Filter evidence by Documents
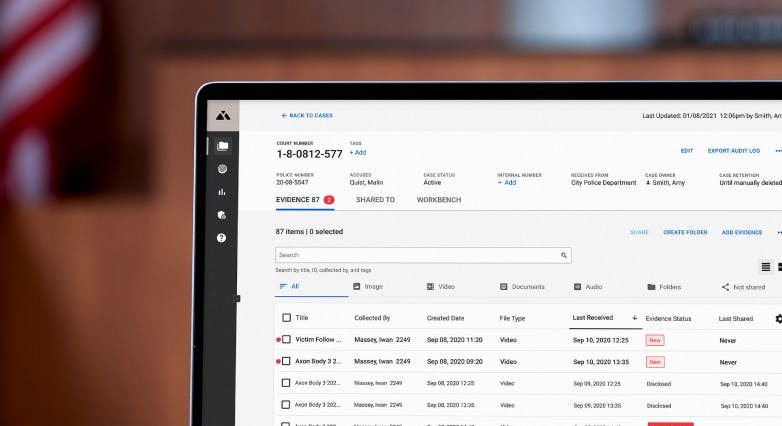Screen dimensions: 782x426 (x=522, y=287)
